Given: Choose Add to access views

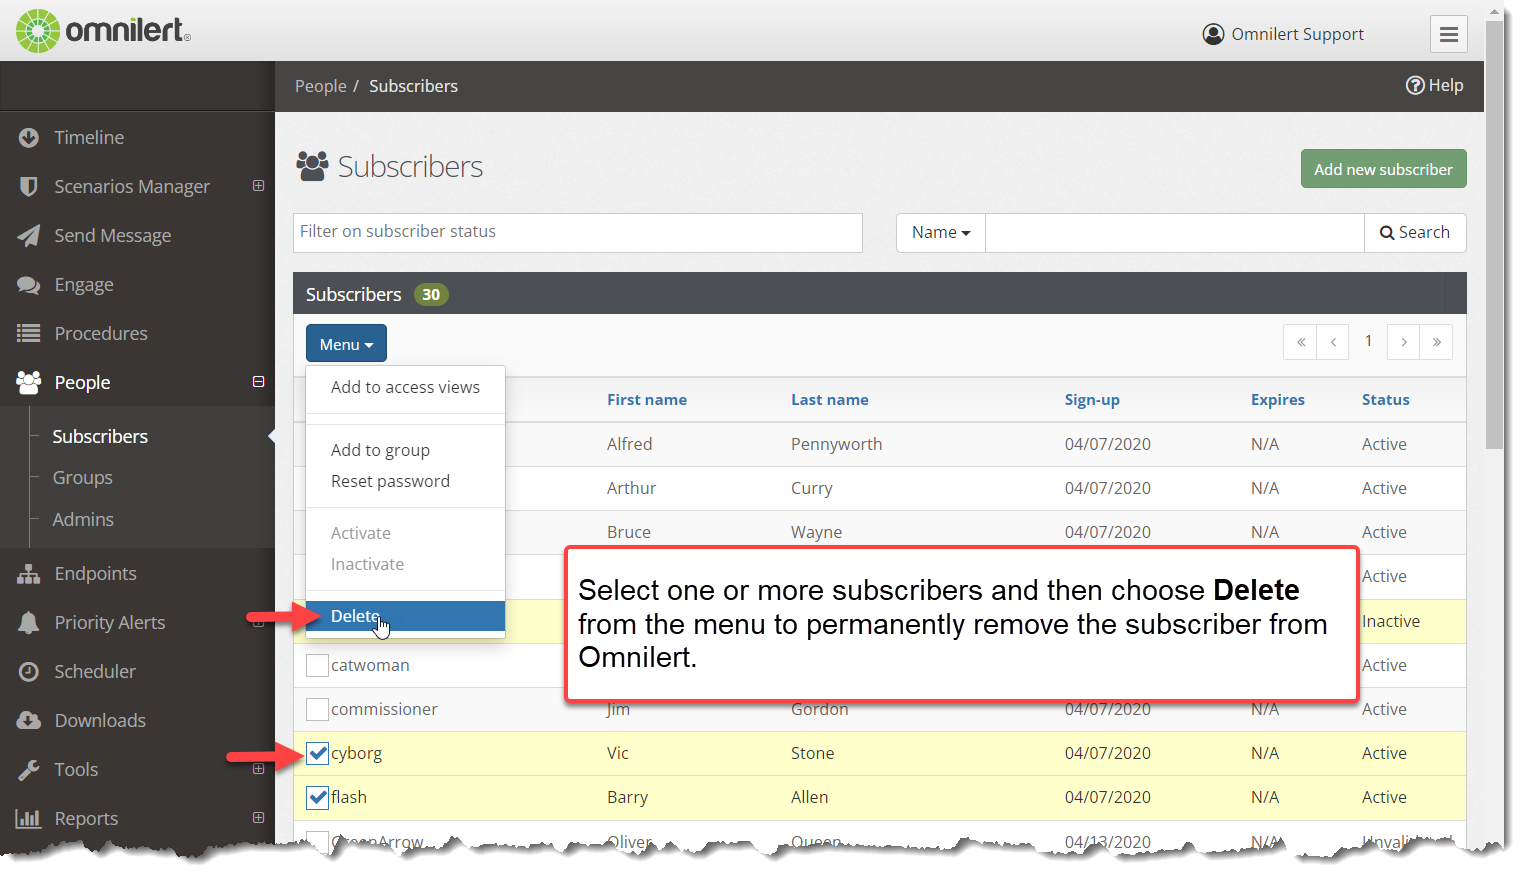Looking at the screenshot, I should coord(405,388).
